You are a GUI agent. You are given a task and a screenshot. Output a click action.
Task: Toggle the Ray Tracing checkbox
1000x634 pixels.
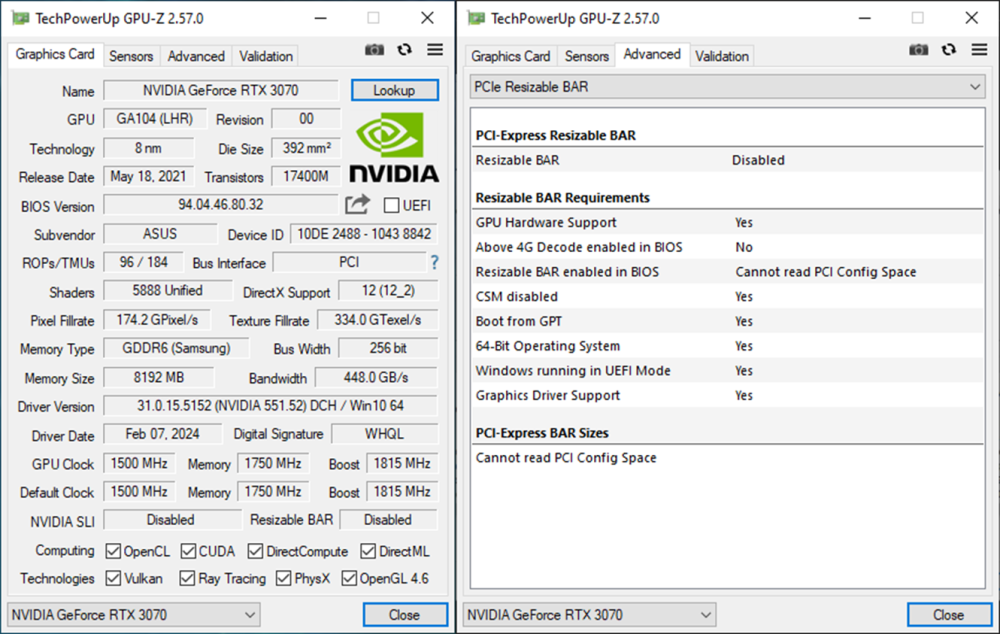click(187, 579)
